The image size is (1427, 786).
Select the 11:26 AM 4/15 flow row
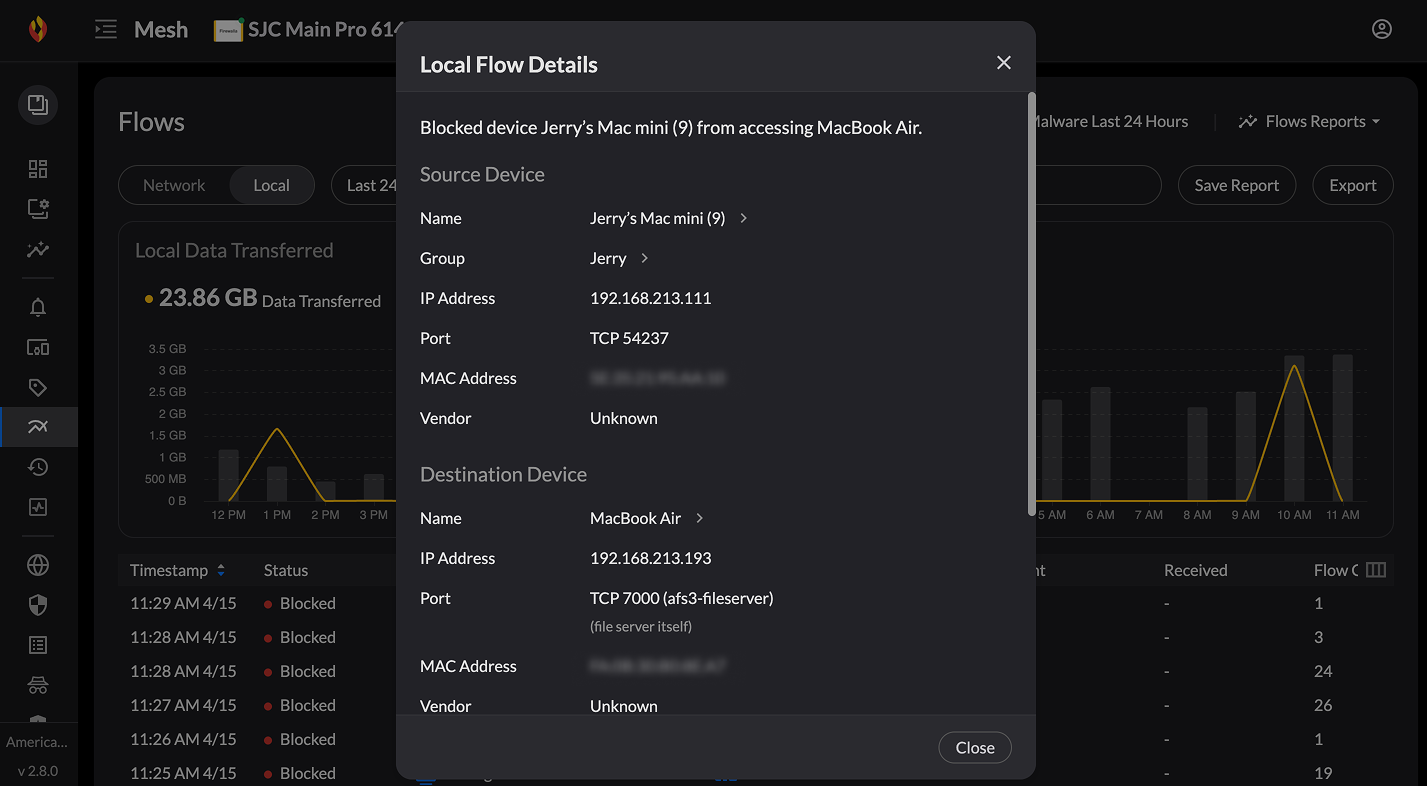click(x=756, y=739)
